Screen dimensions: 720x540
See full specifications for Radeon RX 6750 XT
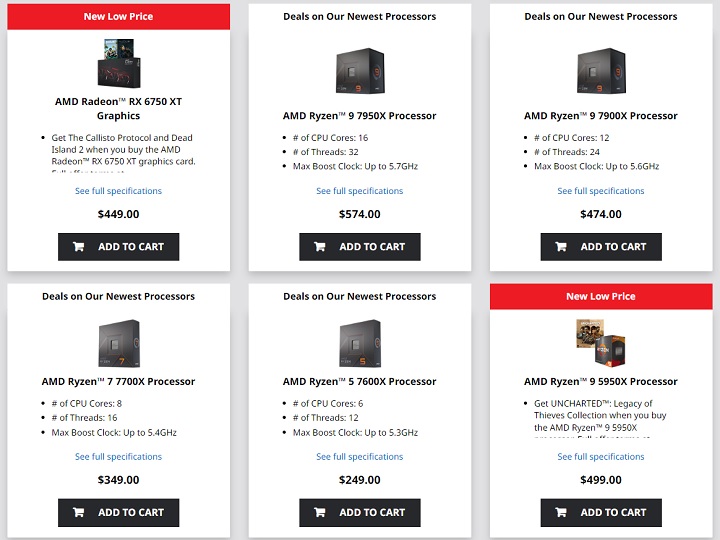(118, 191)
